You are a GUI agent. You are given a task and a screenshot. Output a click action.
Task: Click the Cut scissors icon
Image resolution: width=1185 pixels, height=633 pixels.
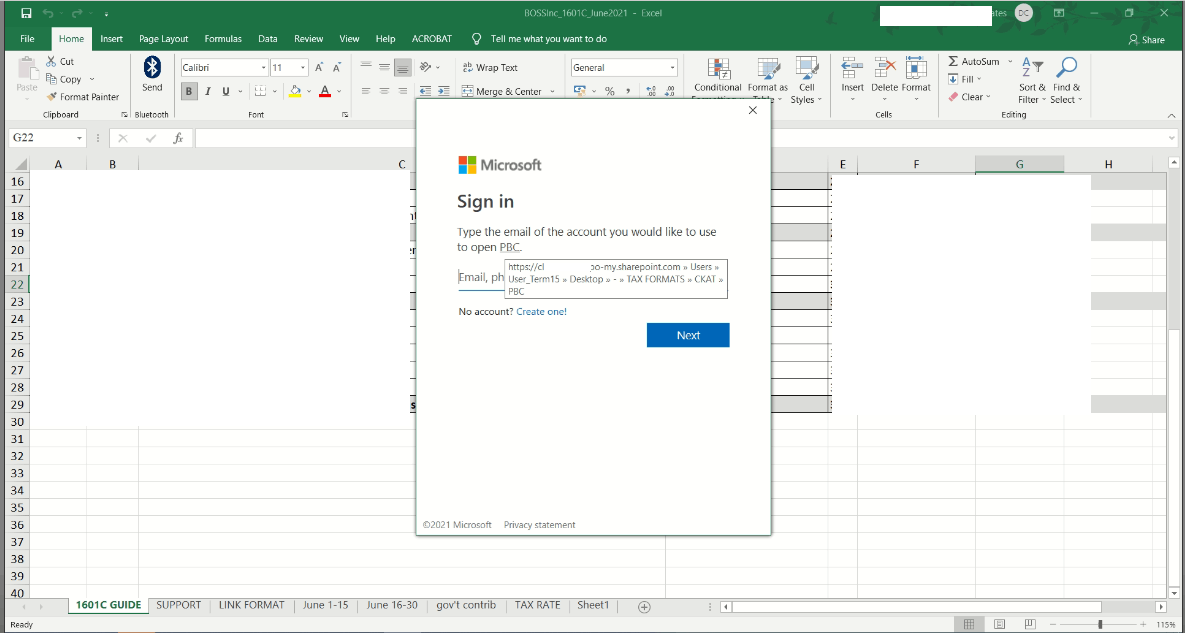(51, 61)
